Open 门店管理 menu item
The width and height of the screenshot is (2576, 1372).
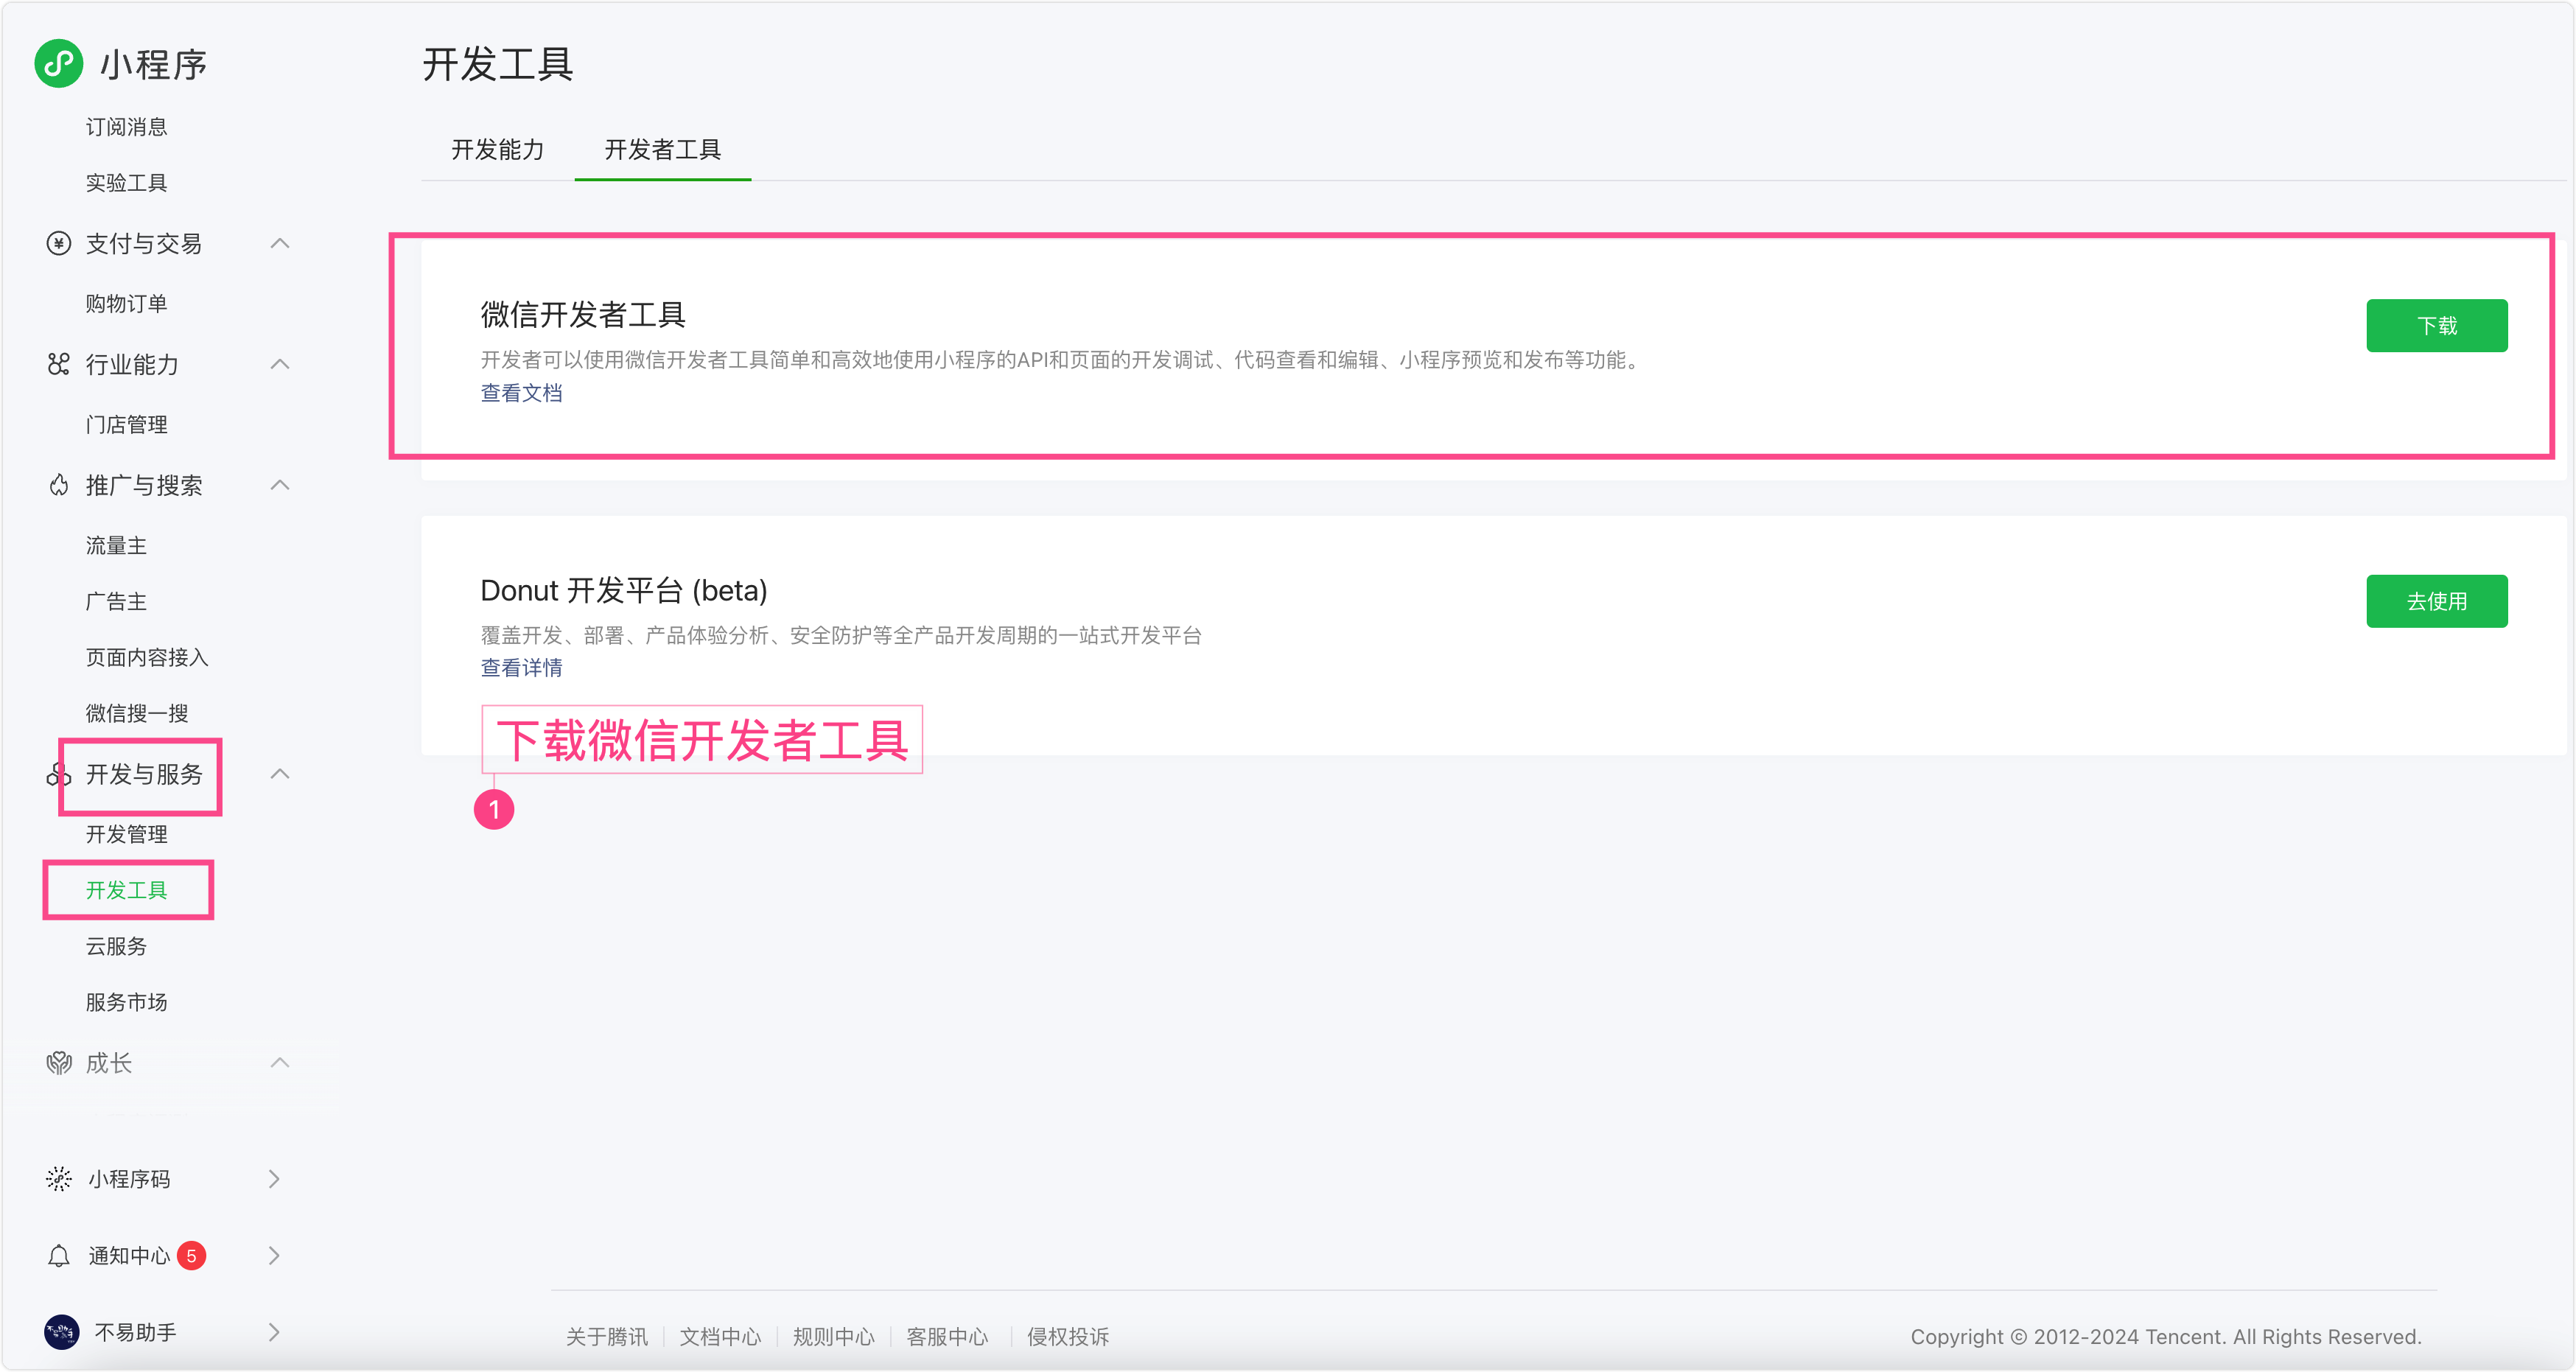click(x=126, y=425)
